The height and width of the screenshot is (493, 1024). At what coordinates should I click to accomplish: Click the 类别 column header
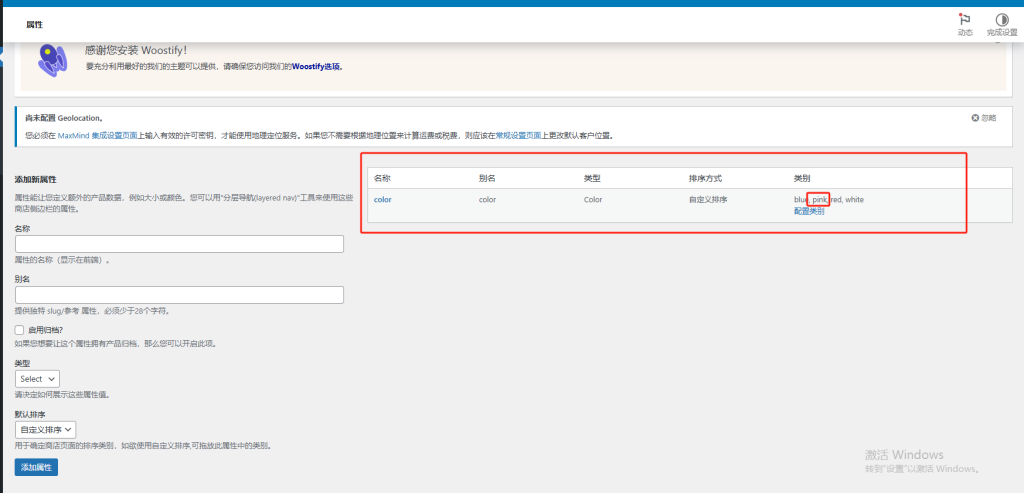point(802,178)
